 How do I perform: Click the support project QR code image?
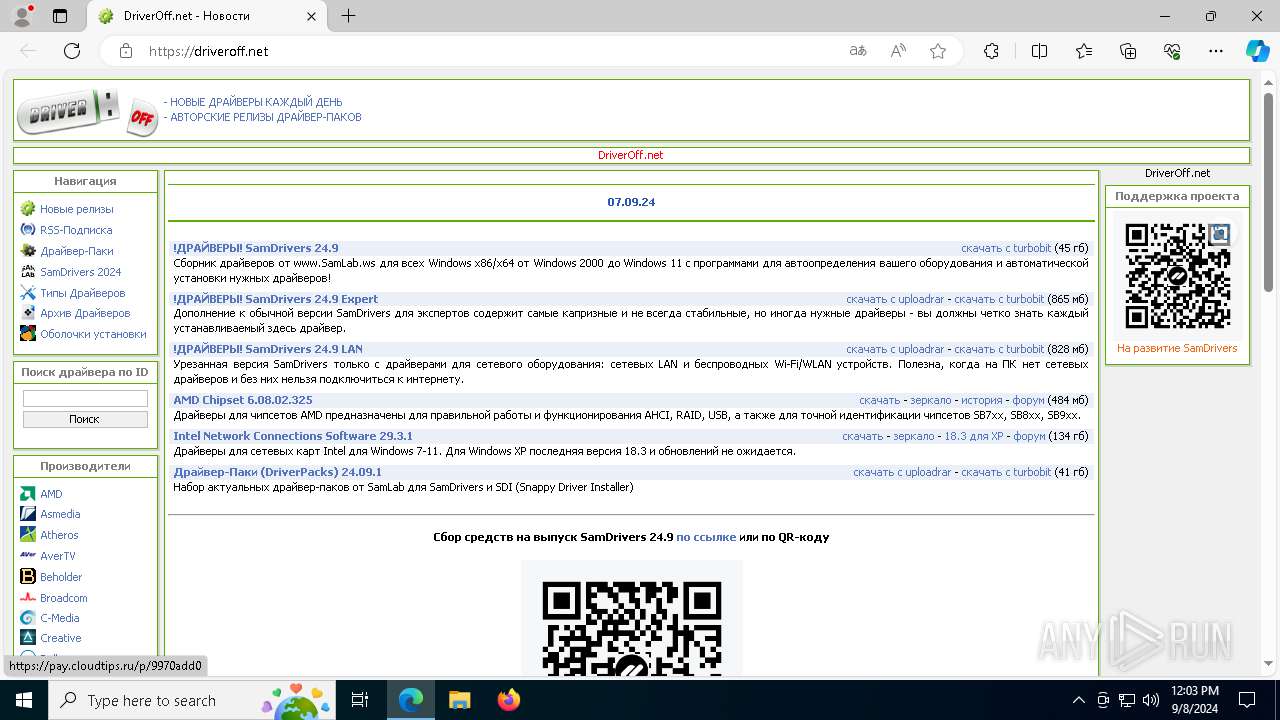point(1177,275)
